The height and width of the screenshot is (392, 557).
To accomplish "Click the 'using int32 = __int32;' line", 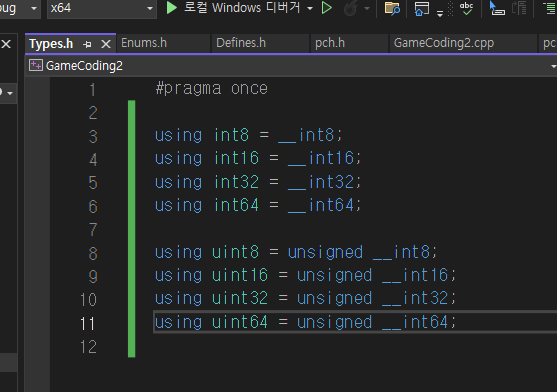I will [x=258, y=182].
